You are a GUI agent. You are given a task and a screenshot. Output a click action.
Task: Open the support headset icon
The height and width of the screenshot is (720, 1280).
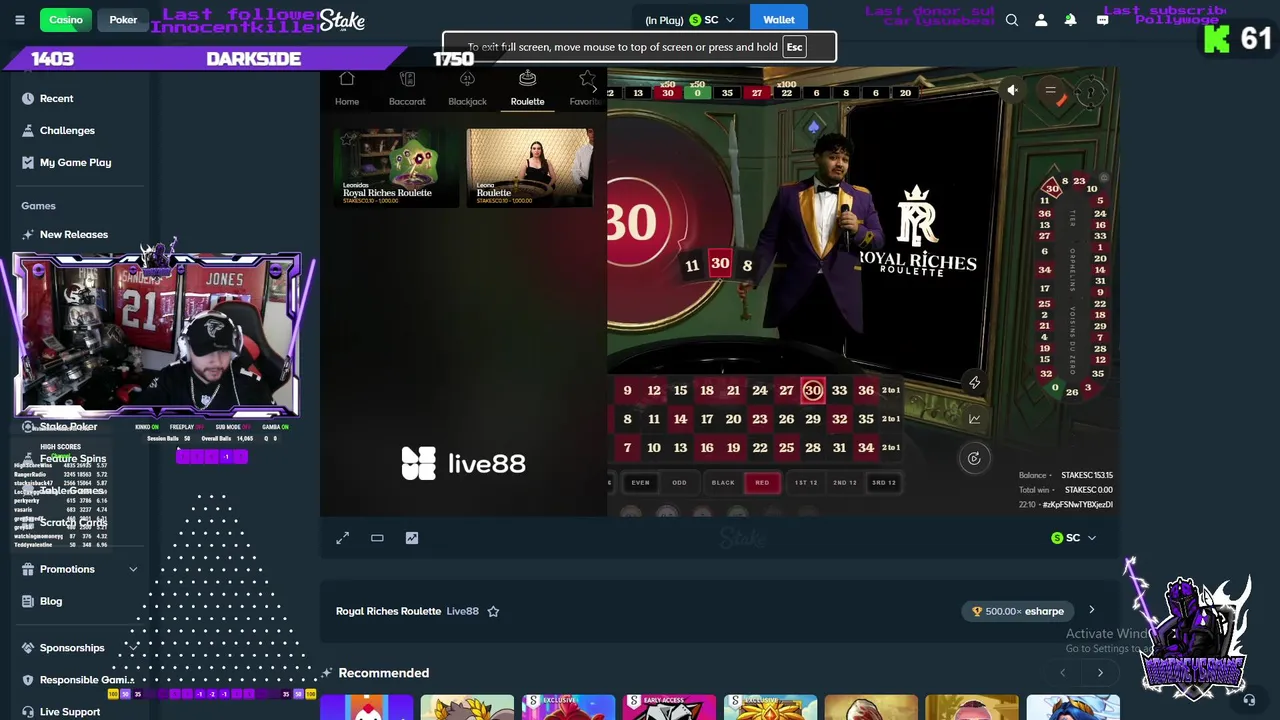tap(1249, 700)
